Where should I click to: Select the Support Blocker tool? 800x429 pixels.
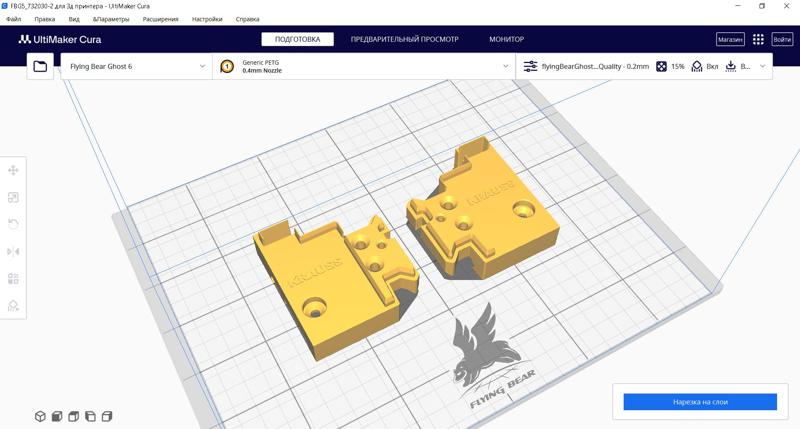[x=13, y=306]
